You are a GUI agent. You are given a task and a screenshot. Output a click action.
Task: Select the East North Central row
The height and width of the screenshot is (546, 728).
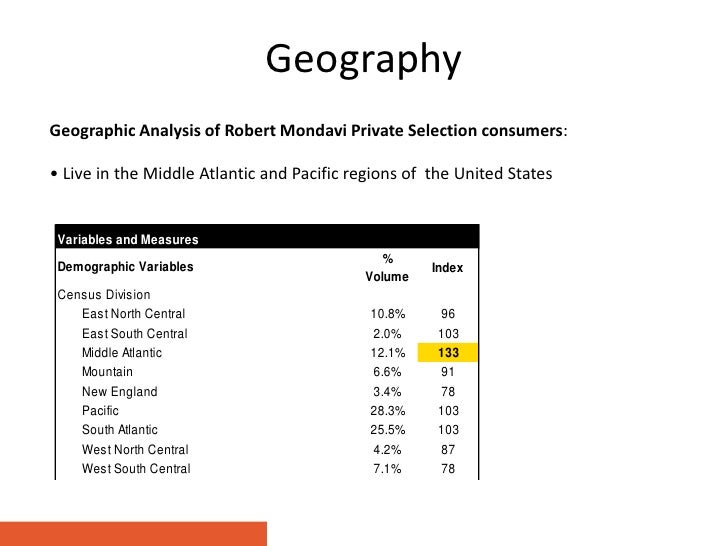pyautogui.click(x=267, y=314)
